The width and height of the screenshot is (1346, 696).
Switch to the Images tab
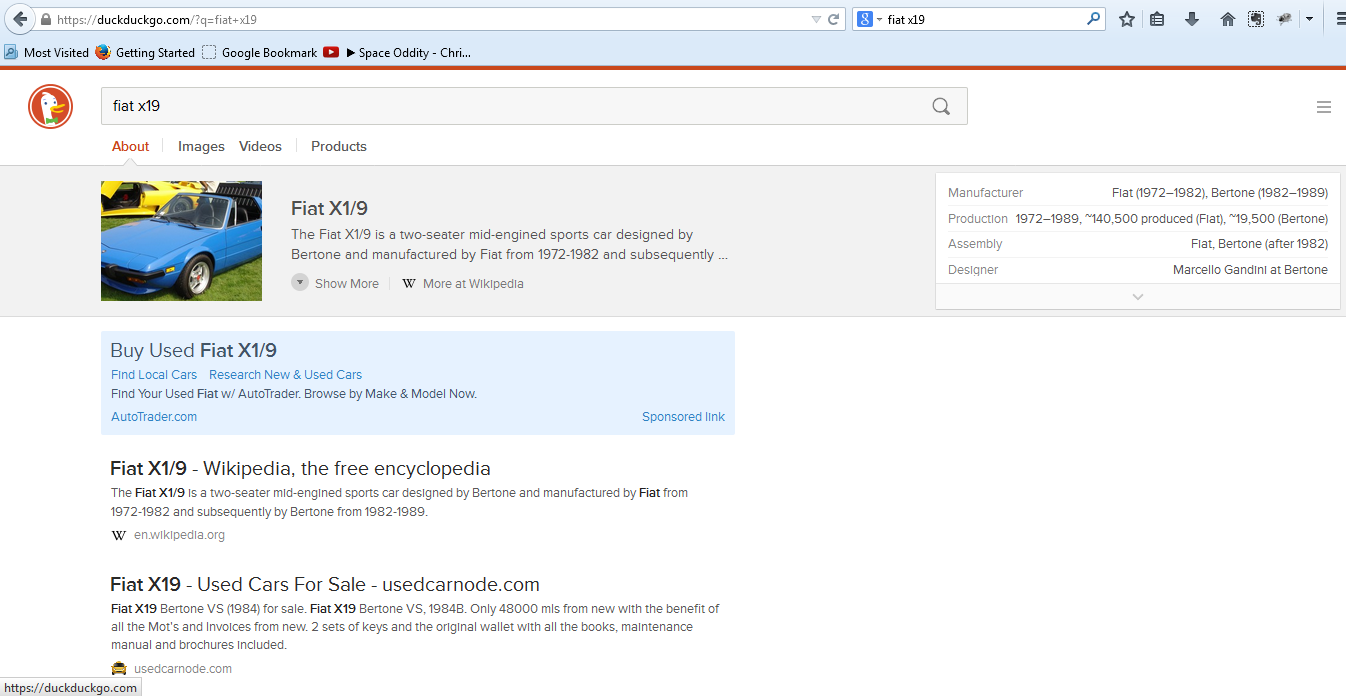pyautogui.click(x=201, y=146)
